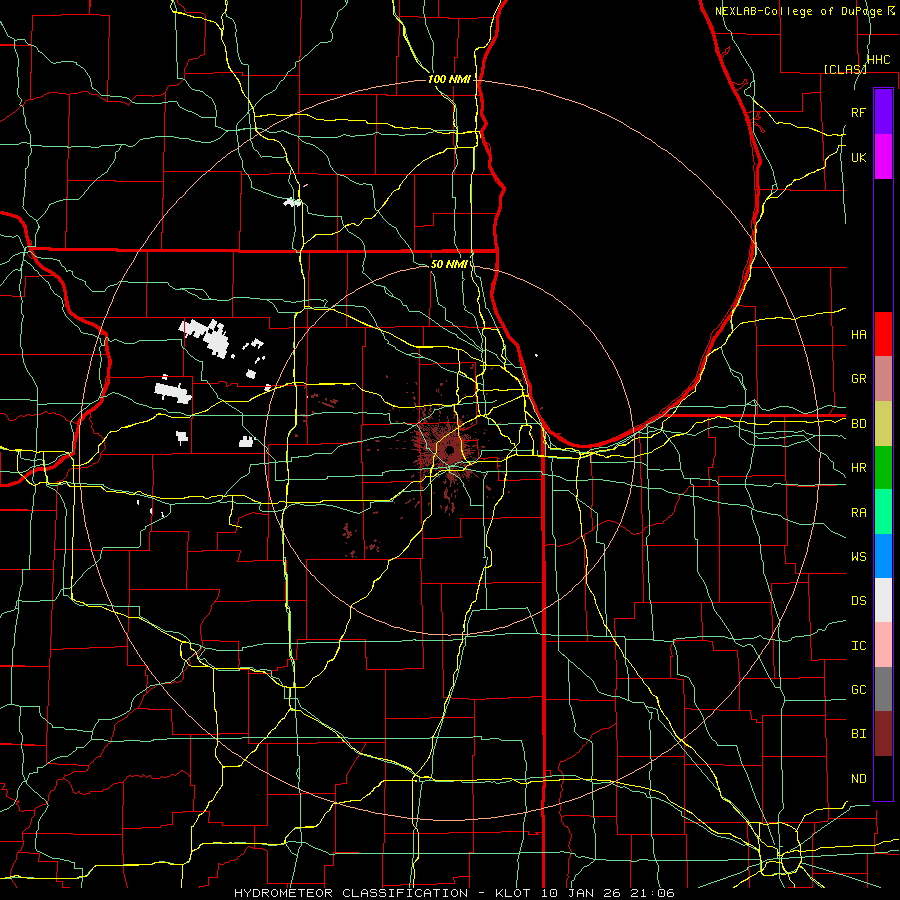Click the KLOT radar site center dot
This screenshot has height=900, width=900.
coord(449,451)
